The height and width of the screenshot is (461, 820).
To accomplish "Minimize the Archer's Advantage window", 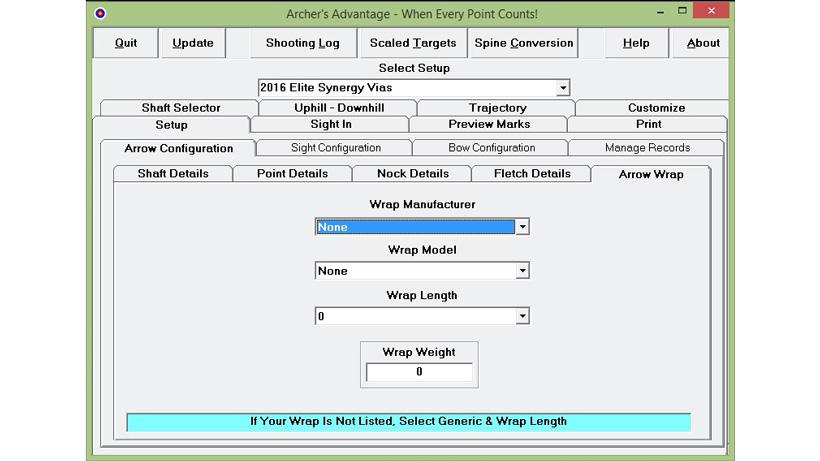I will [660, 11].
